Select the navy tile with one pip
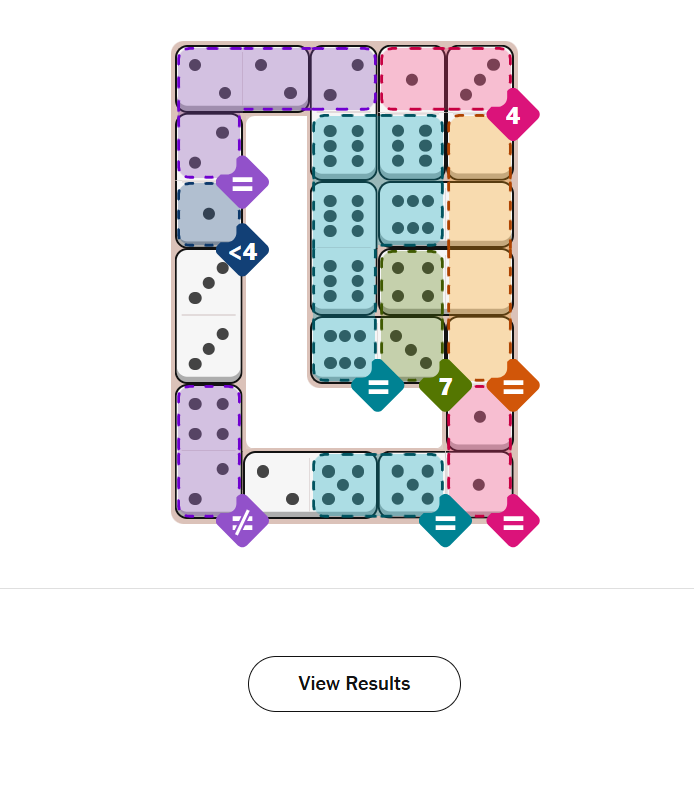This screenshot has height=797, width=694. [209, 214]
